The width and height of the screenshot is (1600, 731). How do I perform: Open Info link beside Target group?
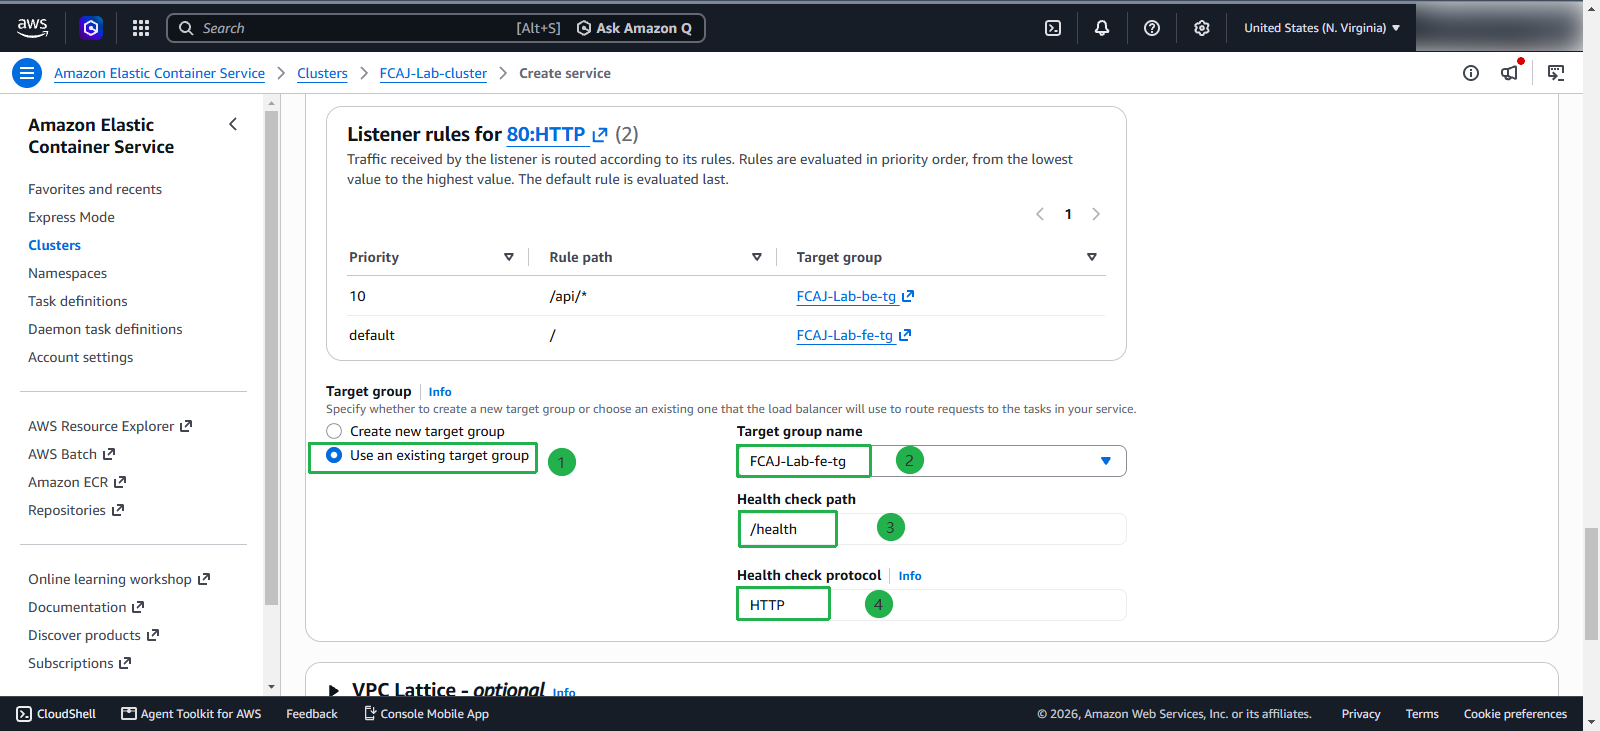point(440,392)
